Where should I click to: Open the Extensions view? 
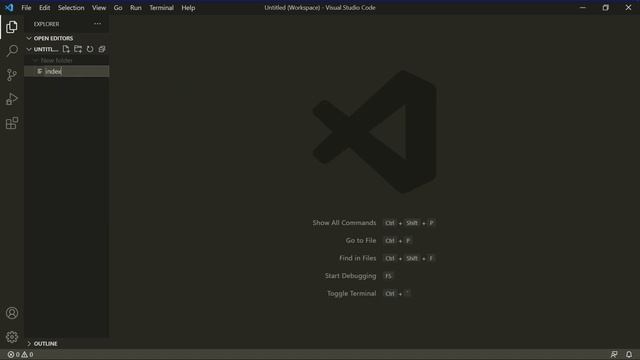(x=12, y=123)
